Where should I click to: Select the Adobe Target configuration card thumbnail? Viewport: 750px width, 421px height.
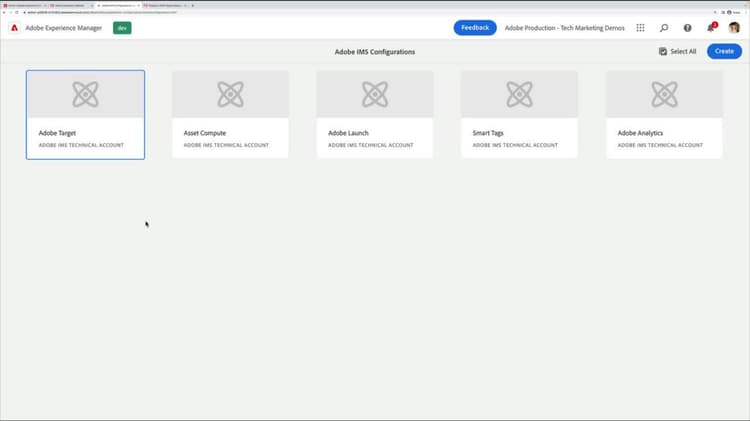click(86, 94)
